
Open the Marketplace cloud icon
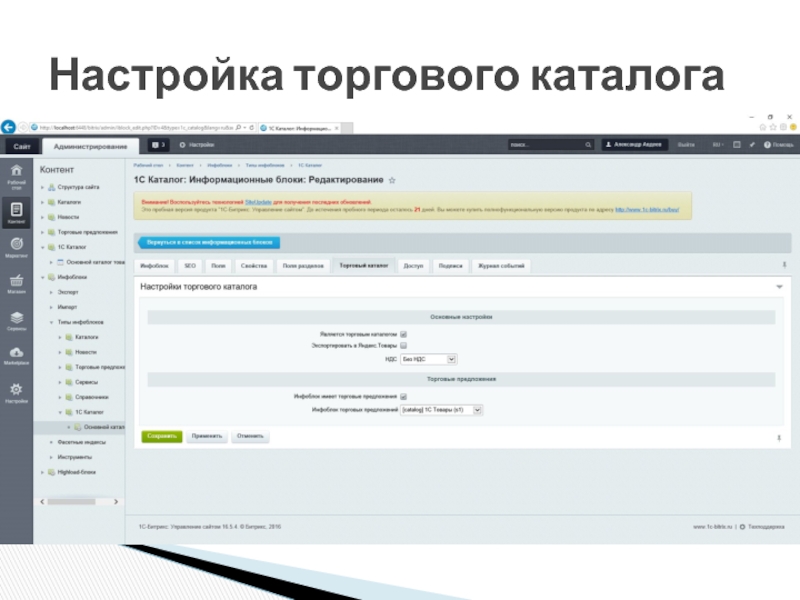[x=16, y=356]
